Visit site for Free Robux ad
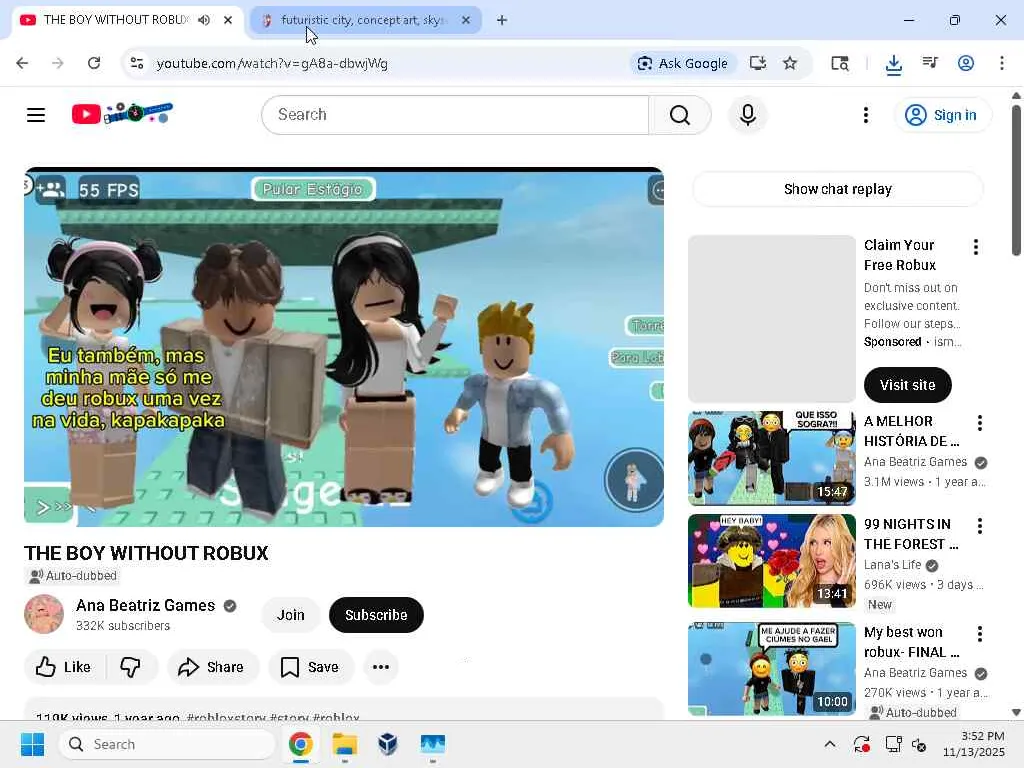Screen dimensions: 1024x768 coord(907,385)
